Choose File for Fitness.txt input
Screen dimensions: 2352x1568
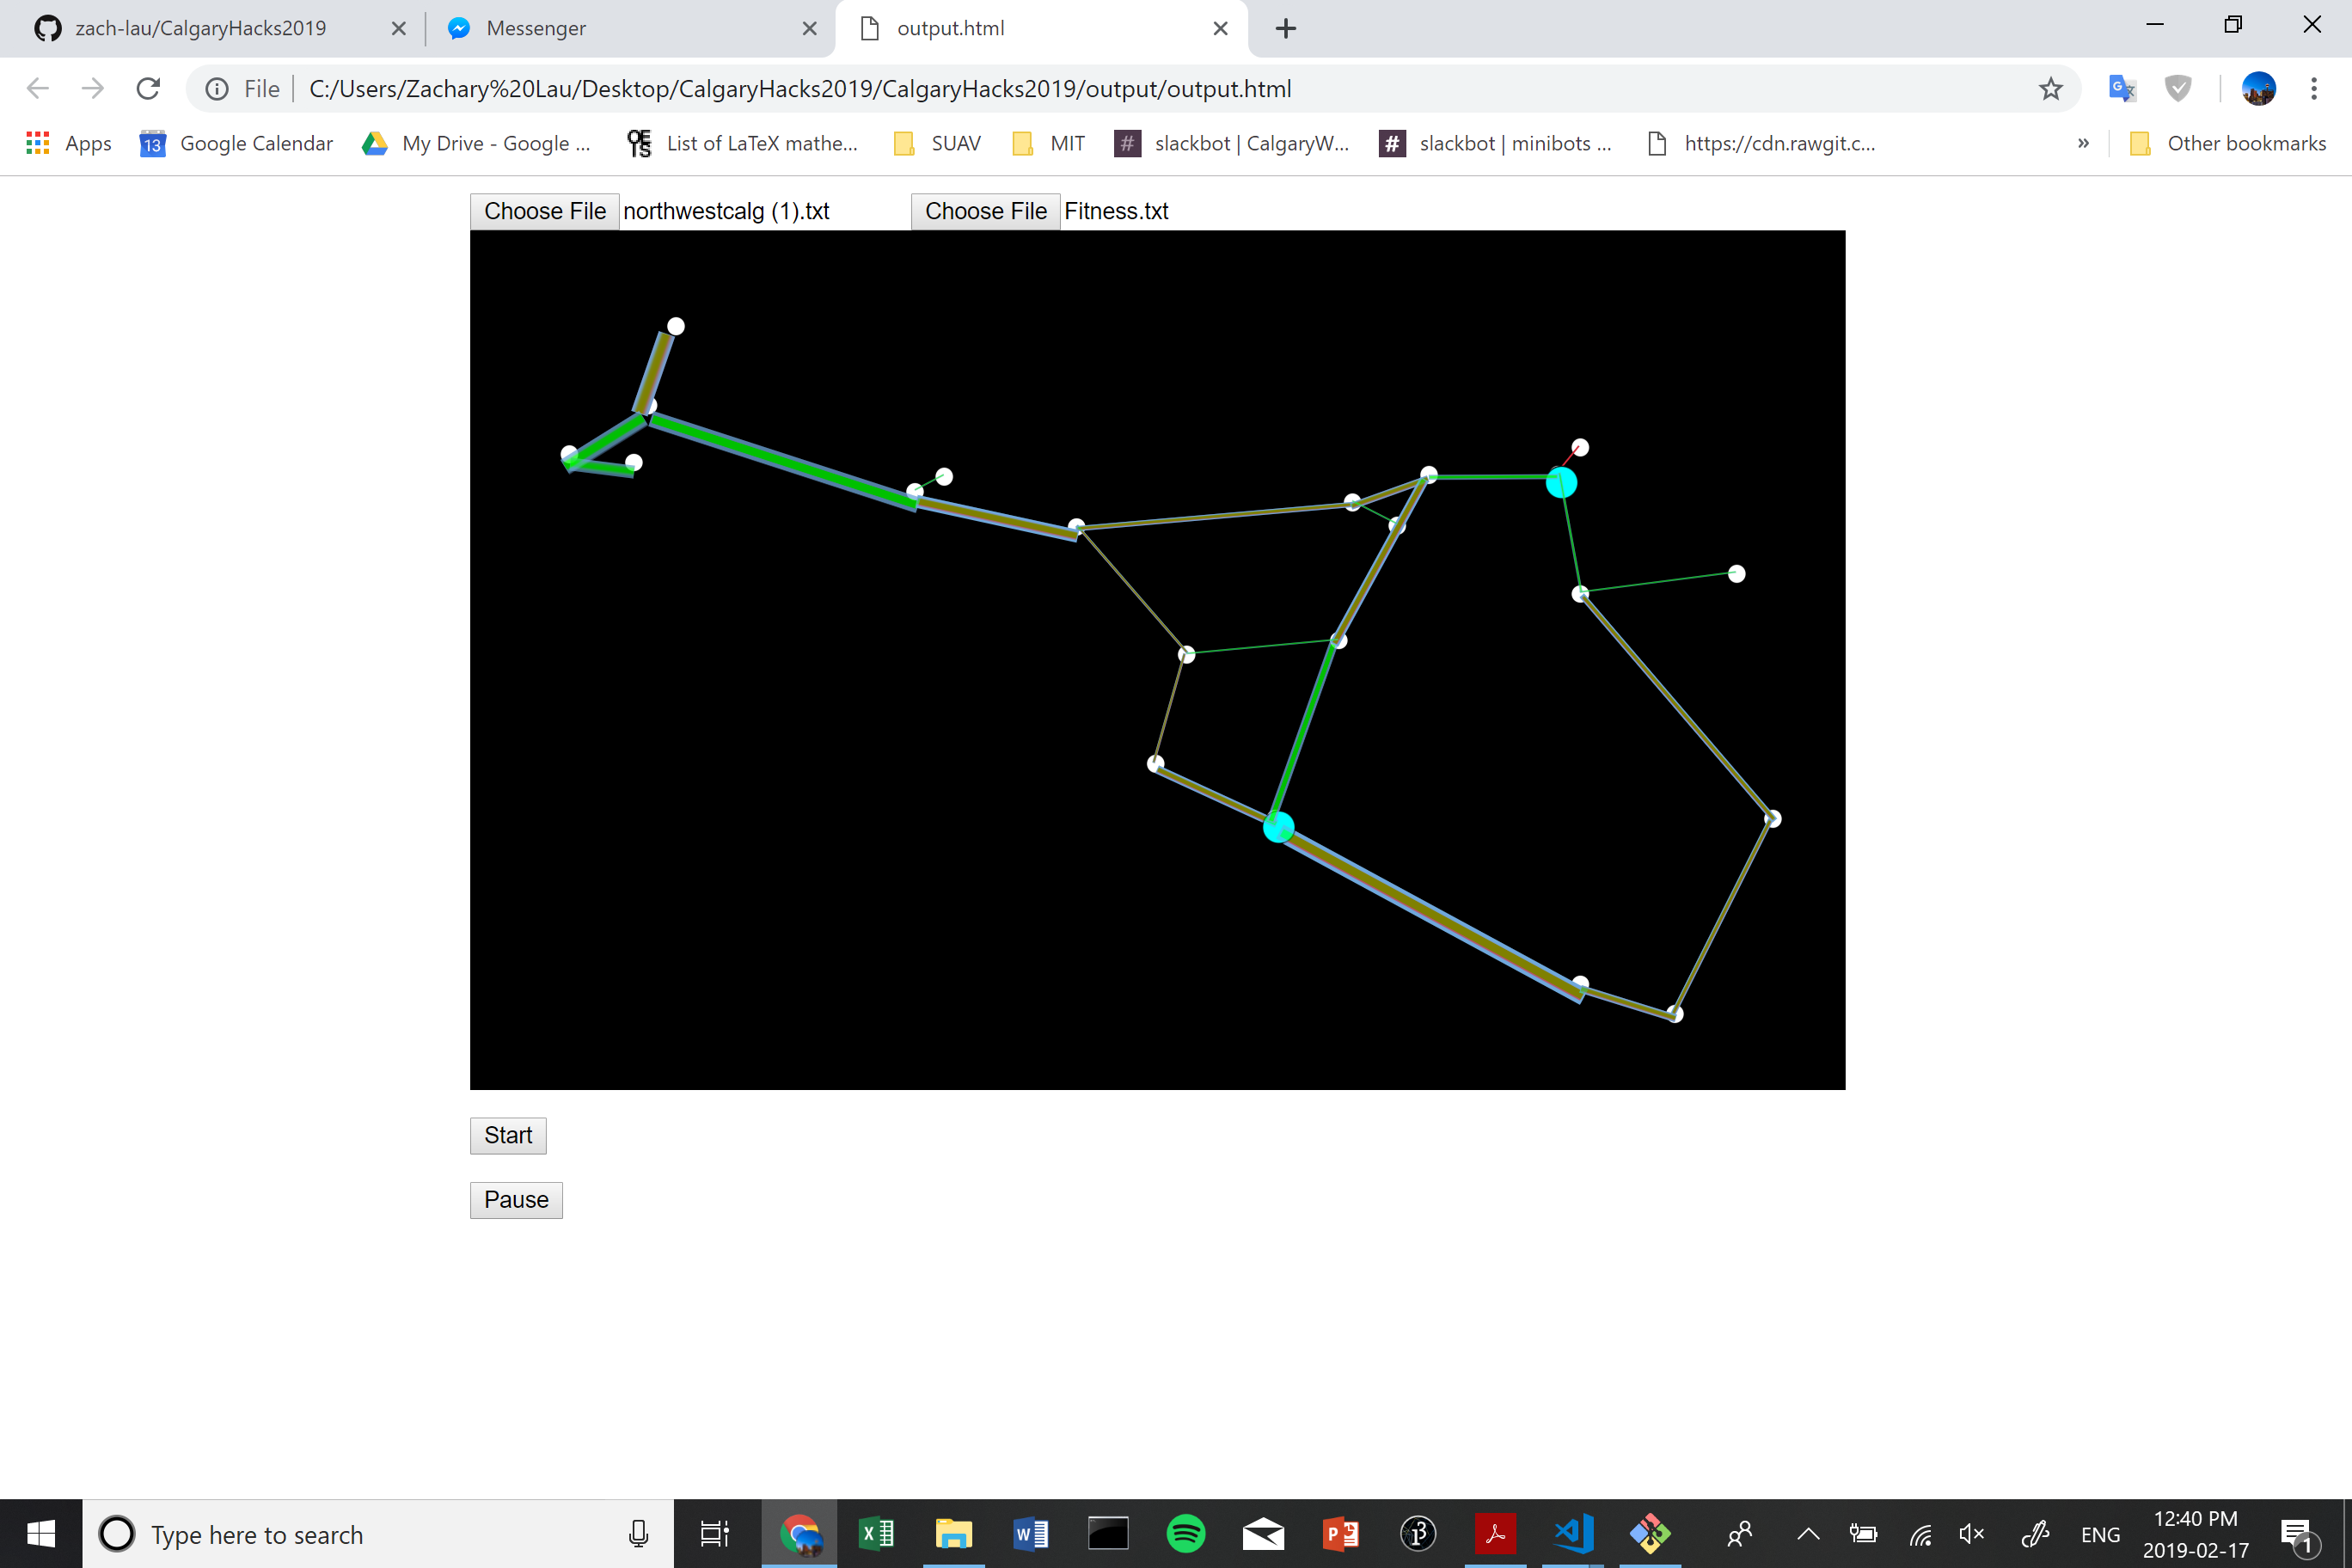pos(985,211)
